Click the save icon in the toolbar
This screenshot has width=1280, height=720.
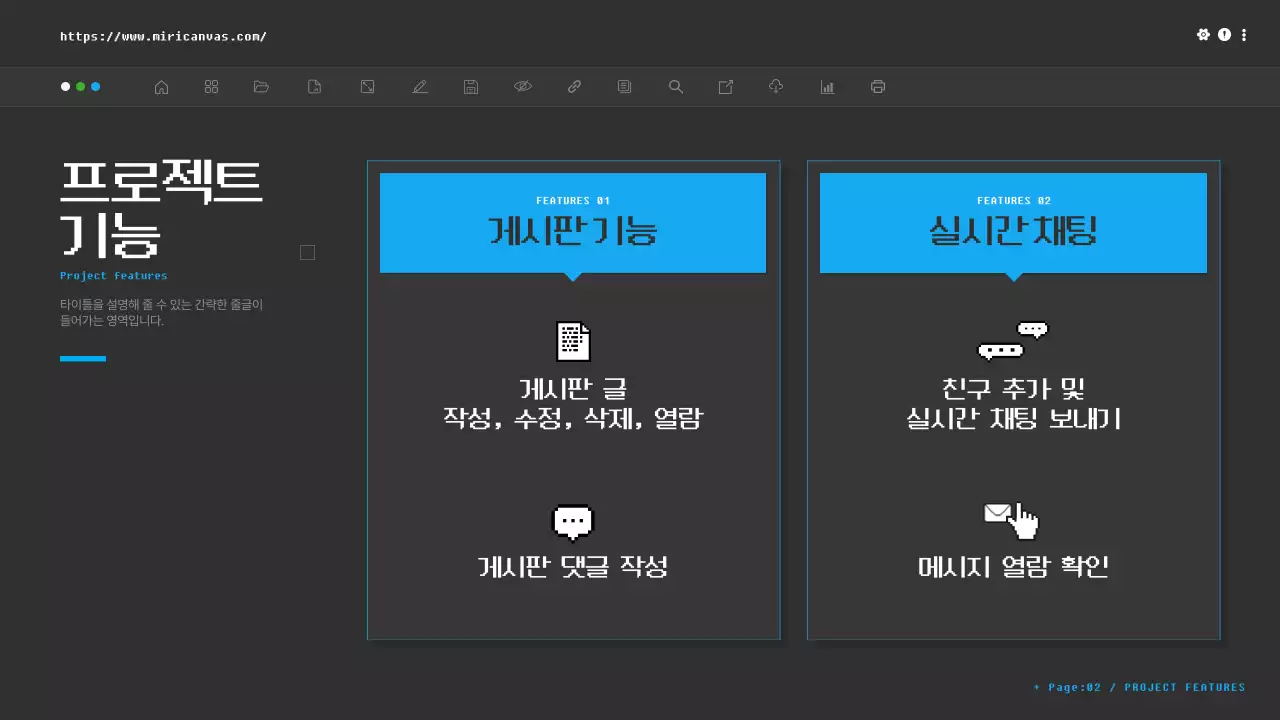471,87
